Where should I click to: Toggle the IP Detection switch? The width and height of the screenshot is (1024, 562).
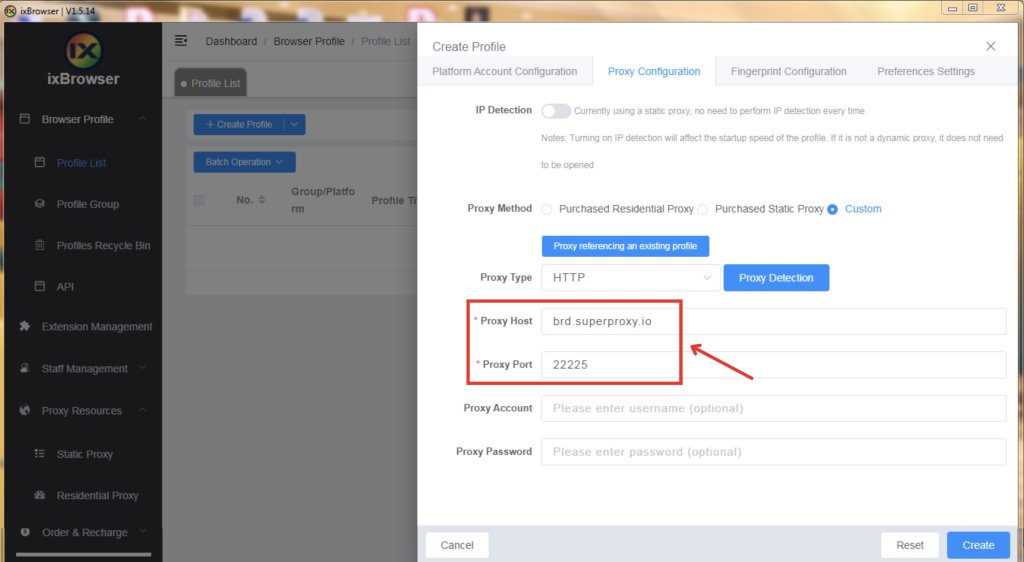[556, 111]
